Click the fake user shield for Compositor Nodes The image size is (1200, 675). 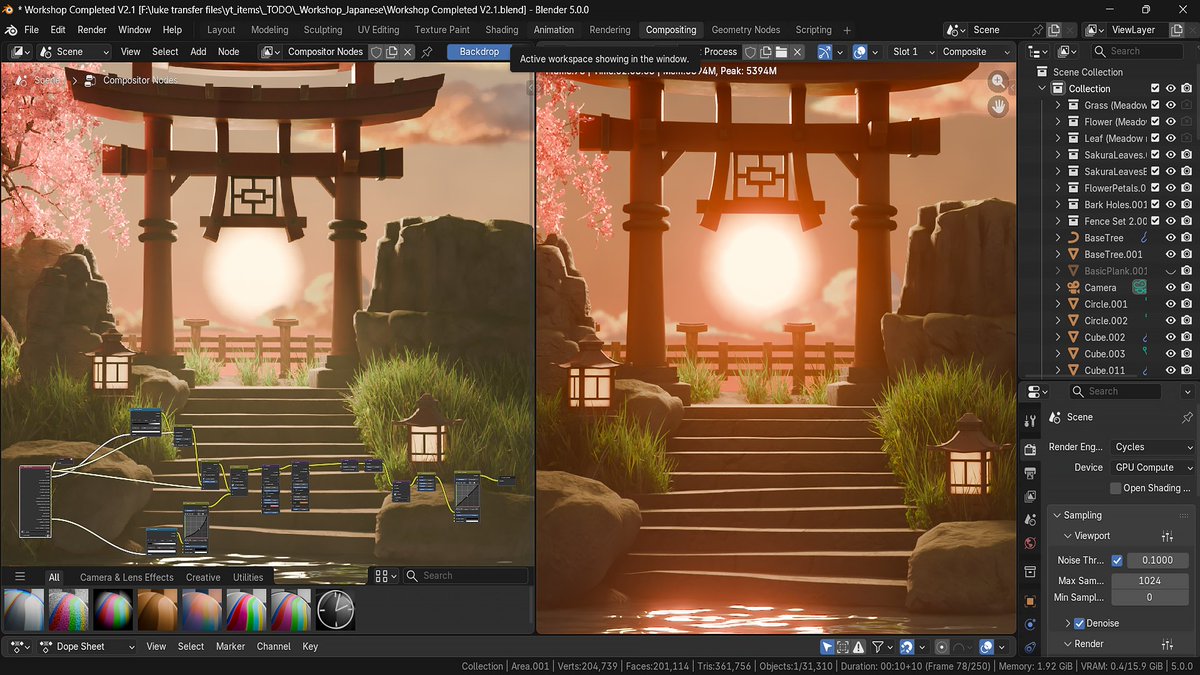(x=376, y=52)
